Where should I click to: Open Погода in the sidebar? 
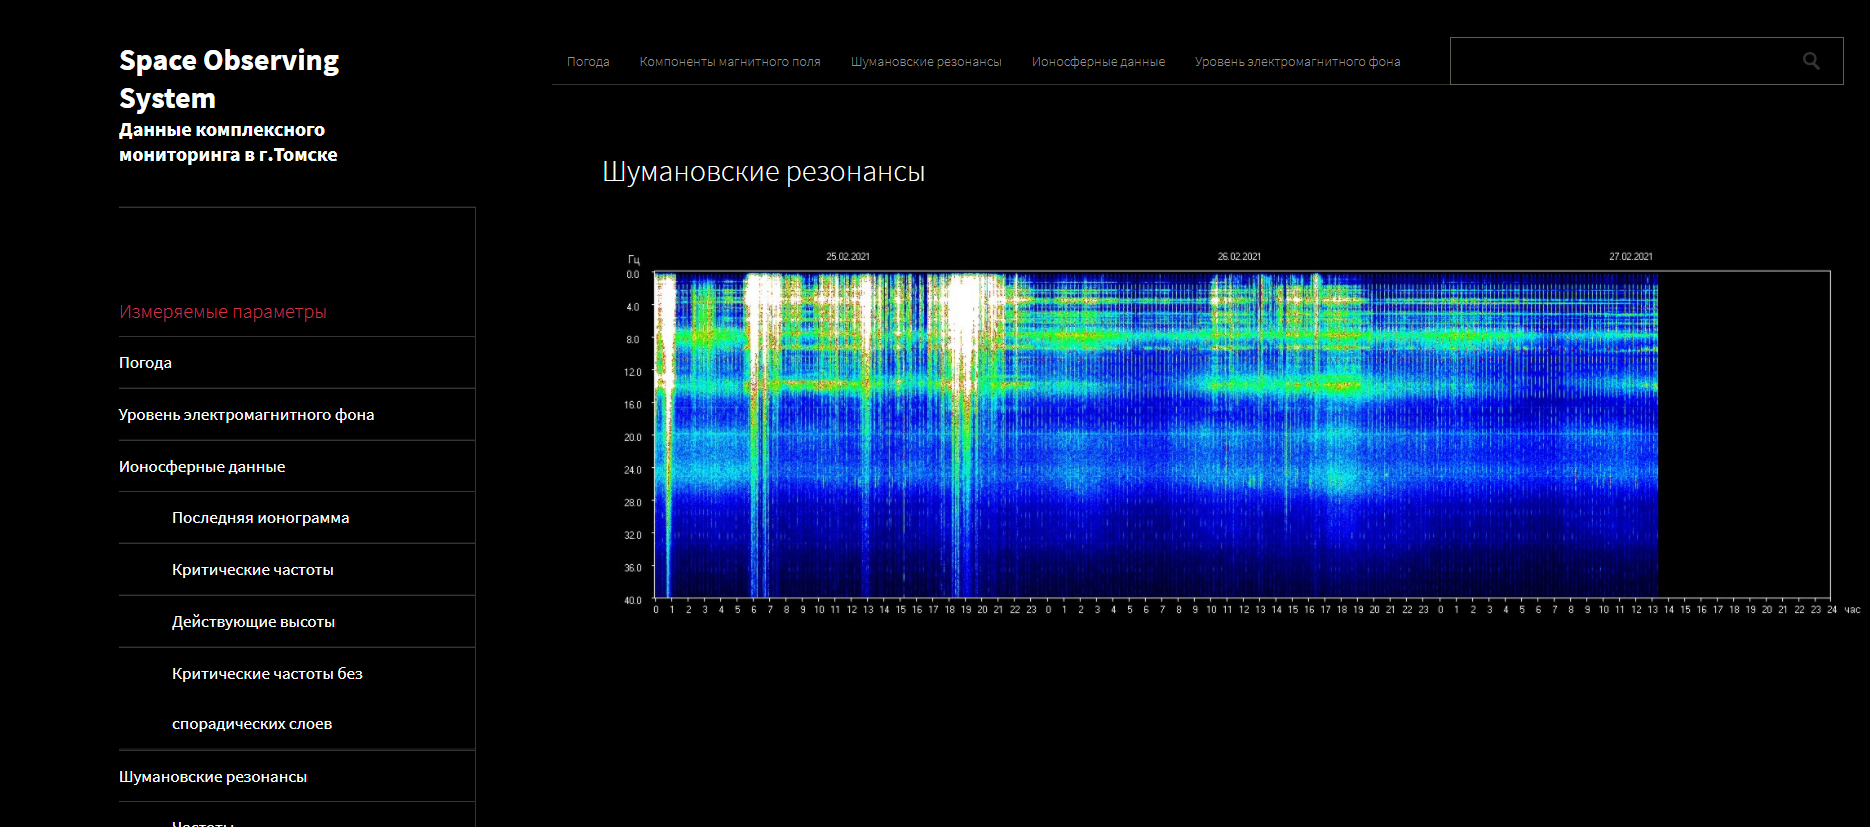(x=145, y=363)
